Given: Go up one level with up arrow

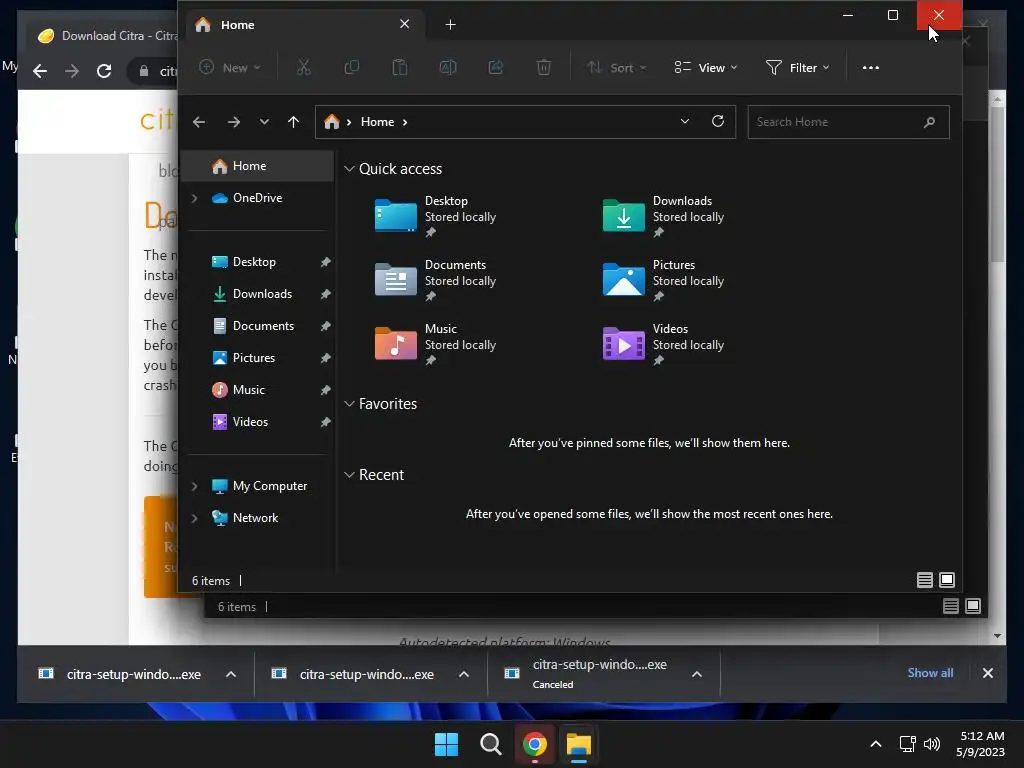Looking at the screenshot, I should click(x=293, y=122).
